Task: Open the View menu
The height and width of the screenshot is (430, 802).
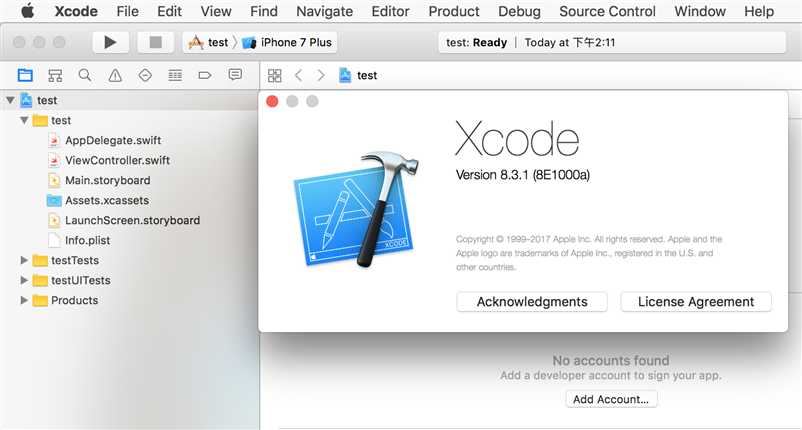Action: coord(216,11)
